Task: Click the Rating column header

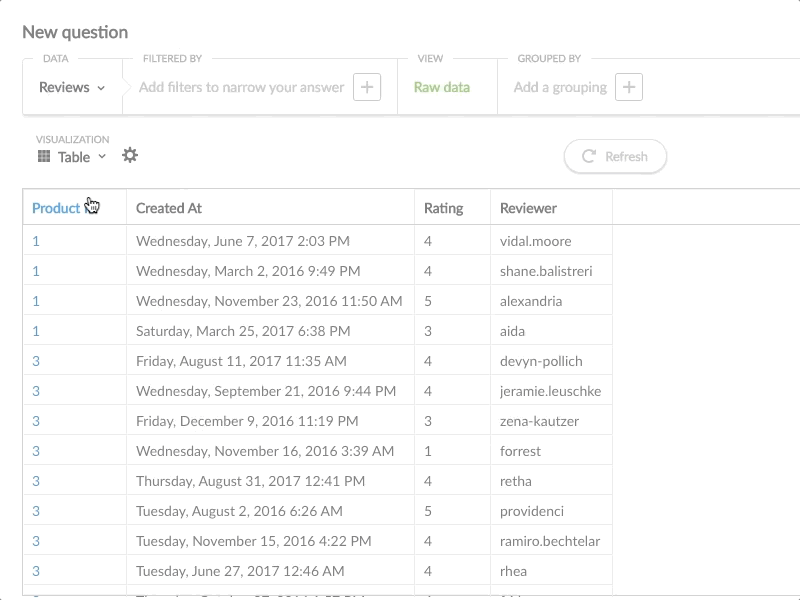Action: [443, 208]
